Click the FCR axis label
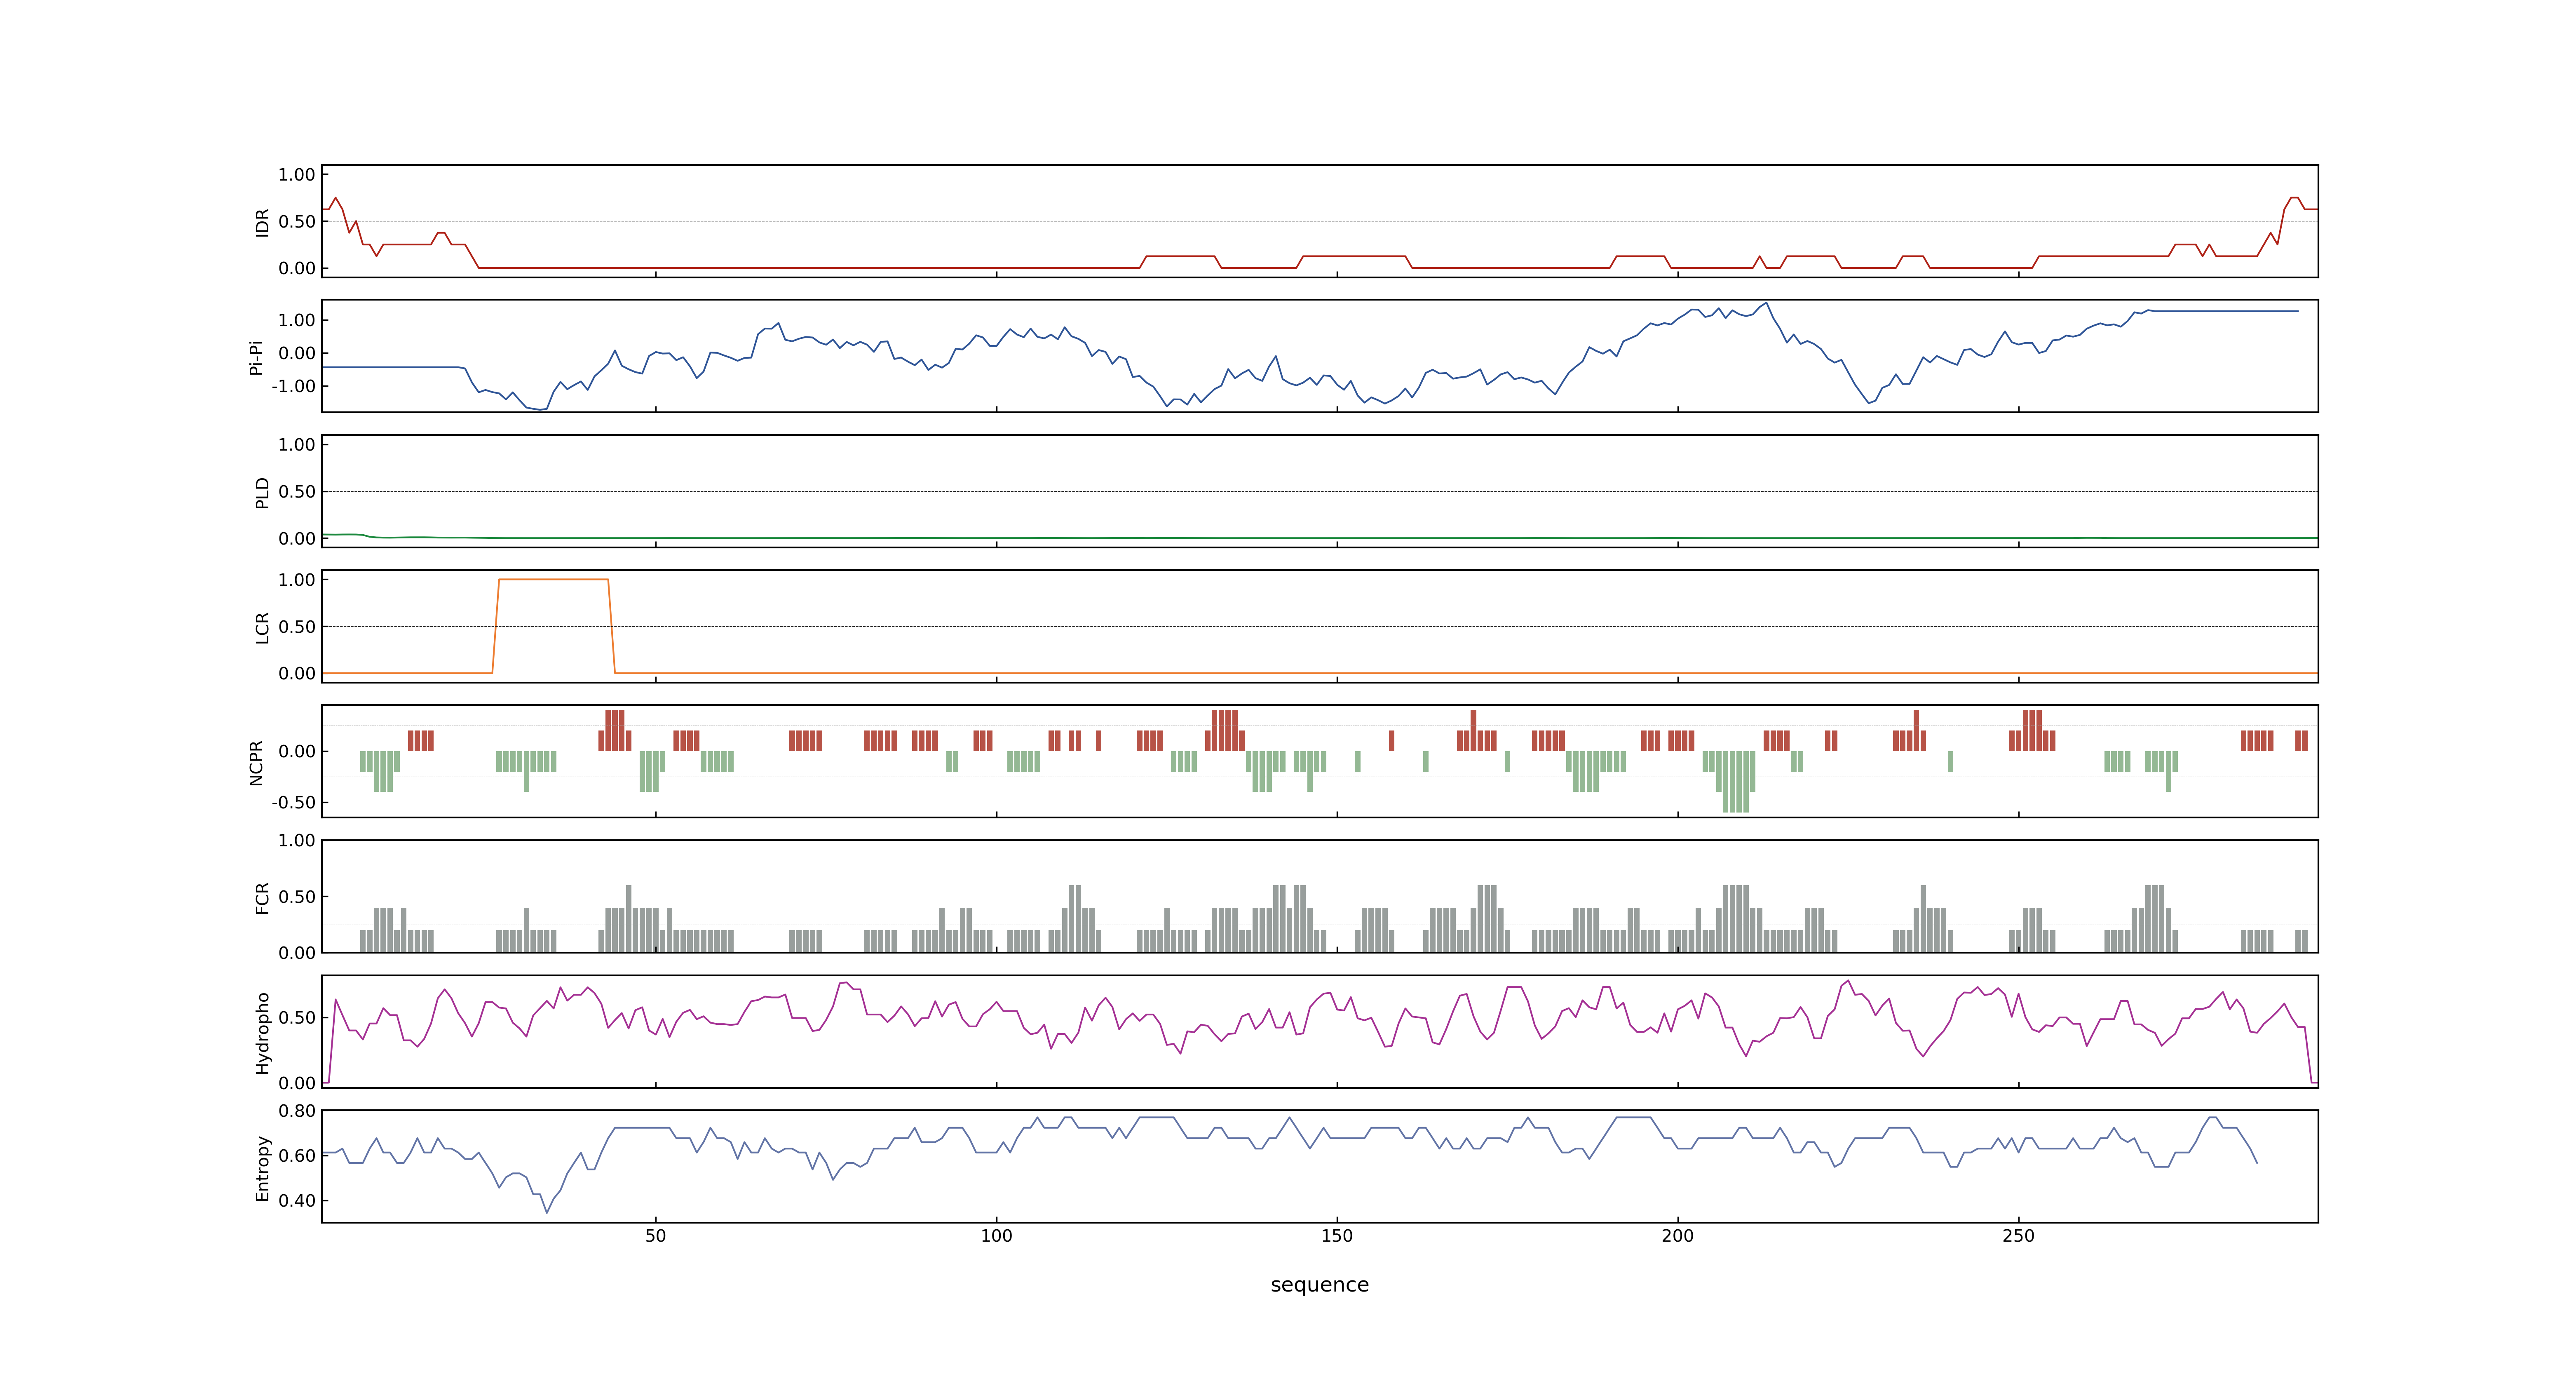Viewport: 2576px width, 1374px height. click(x=262, y=898)
